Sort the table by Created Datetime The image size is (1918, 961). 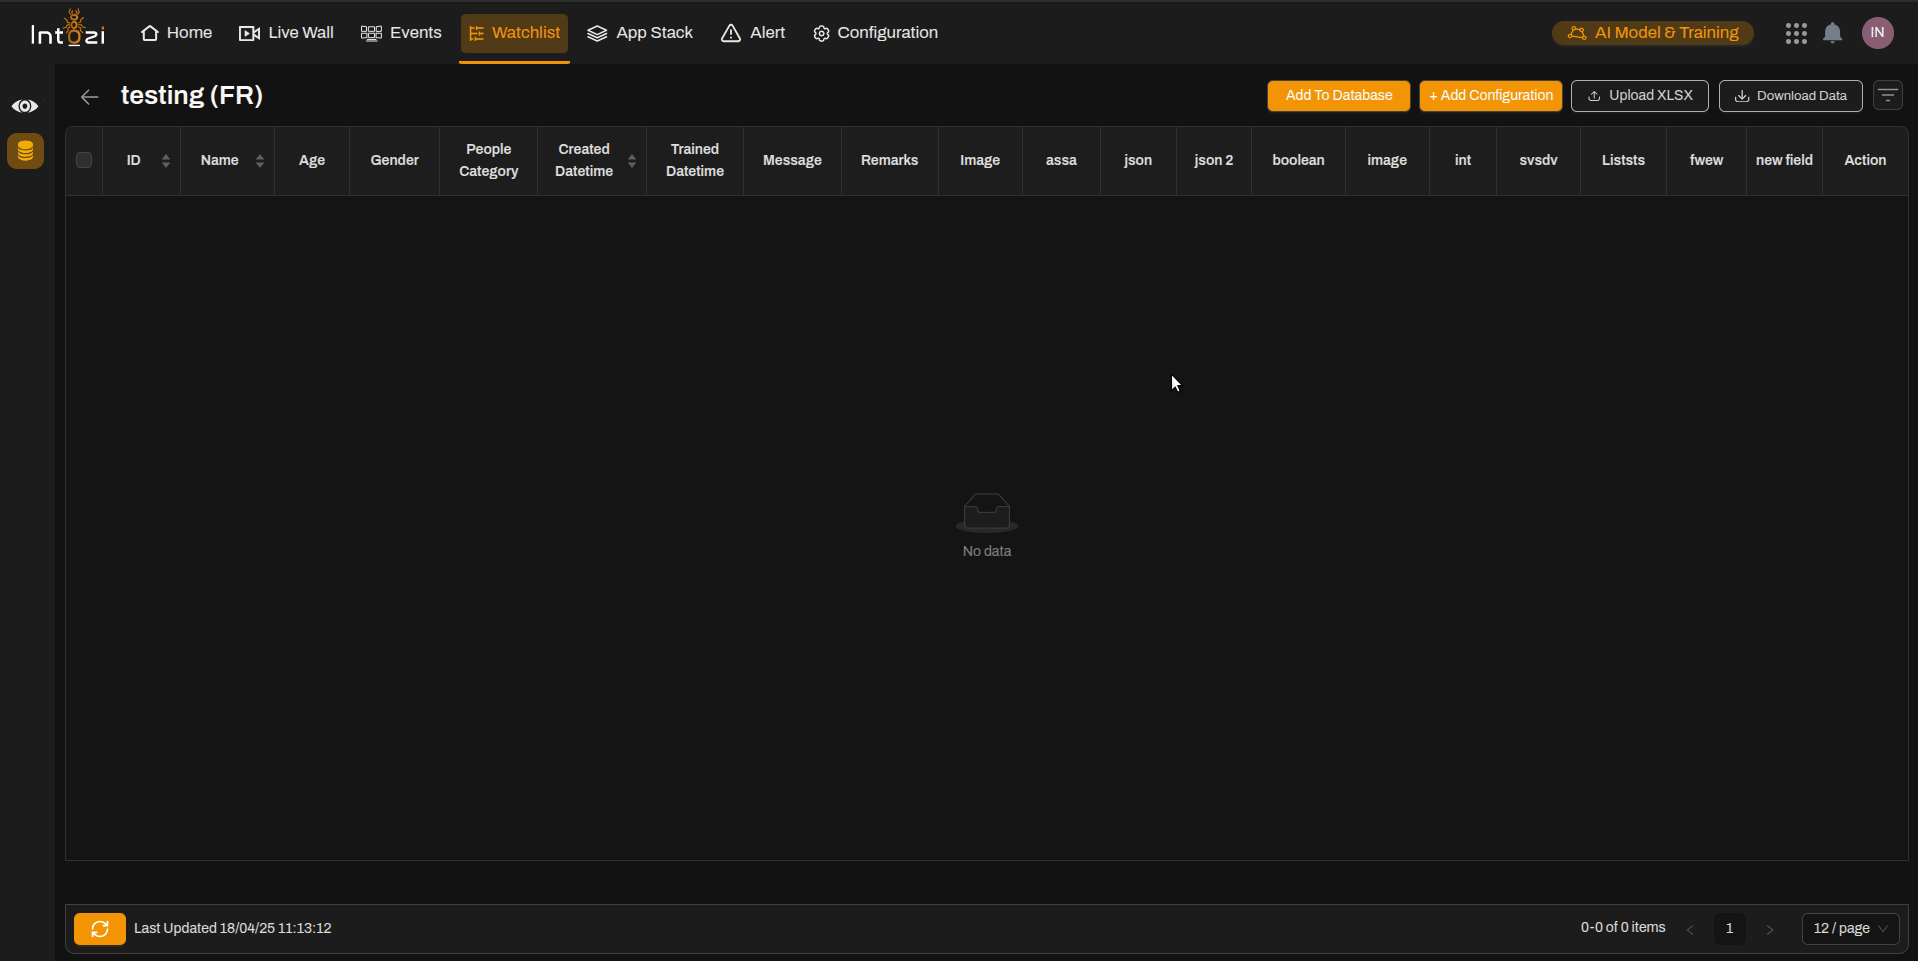631,160
